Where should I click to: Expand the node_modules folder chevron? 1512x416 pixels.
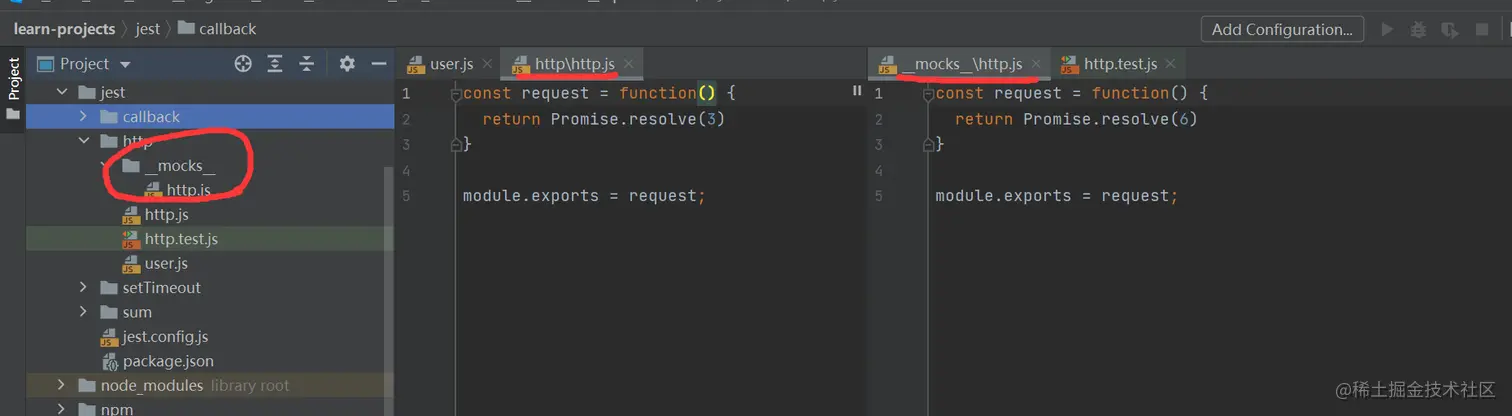pyautogui.click(x=61, y=385)
